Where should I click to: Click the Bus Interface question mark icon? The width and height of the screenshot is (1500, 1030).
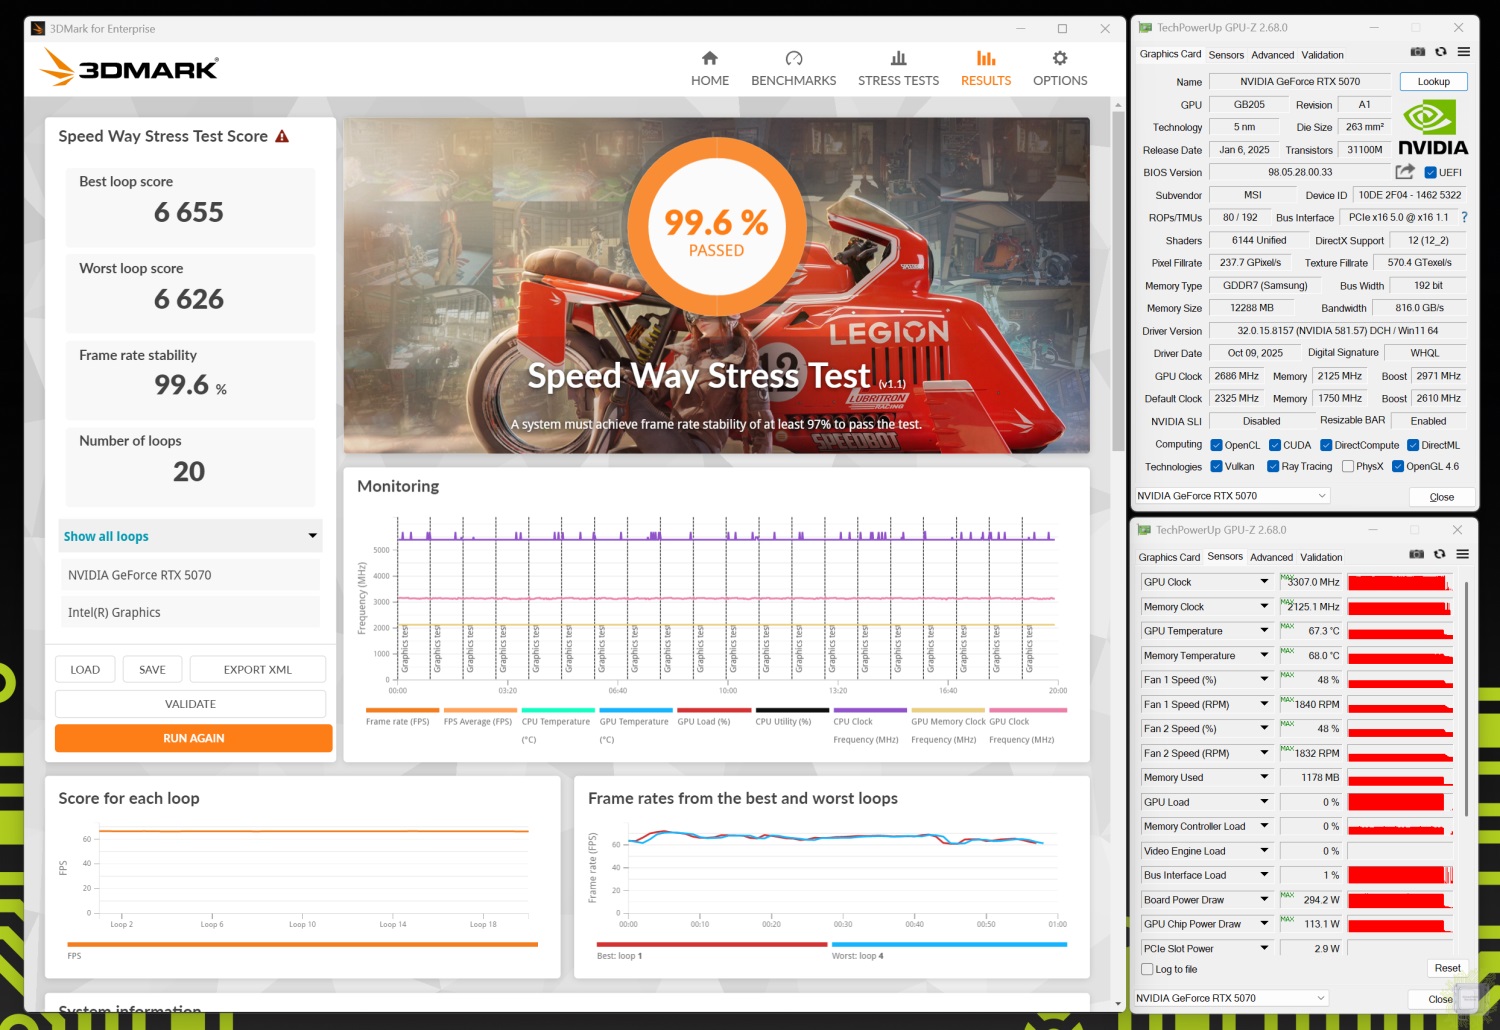[1464, 217]
